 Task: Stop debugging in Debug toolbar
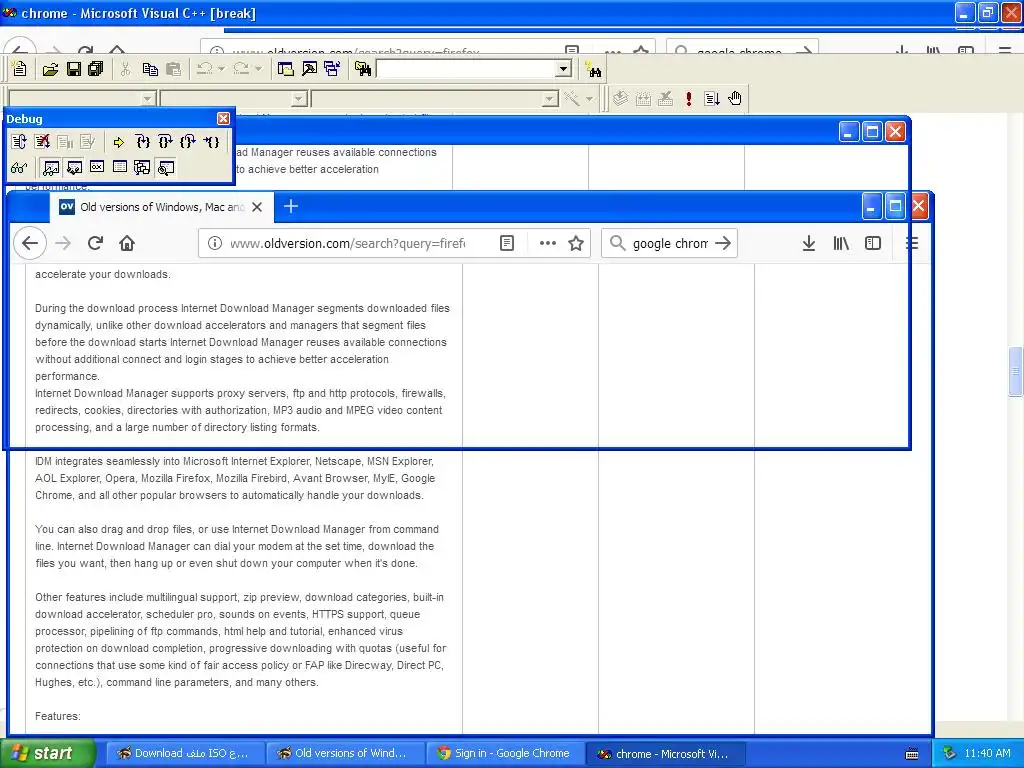42,142
